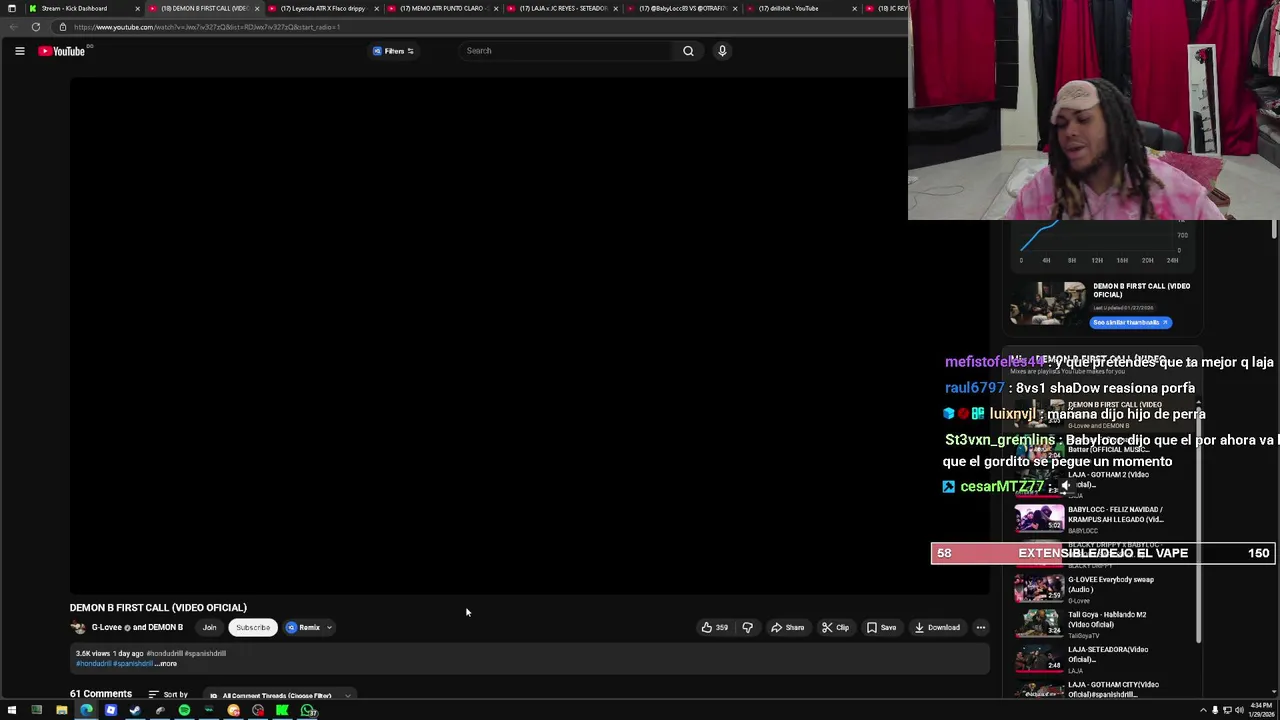
Task: Open the Kick app from the taskbar
Action: tap(282, 711)
